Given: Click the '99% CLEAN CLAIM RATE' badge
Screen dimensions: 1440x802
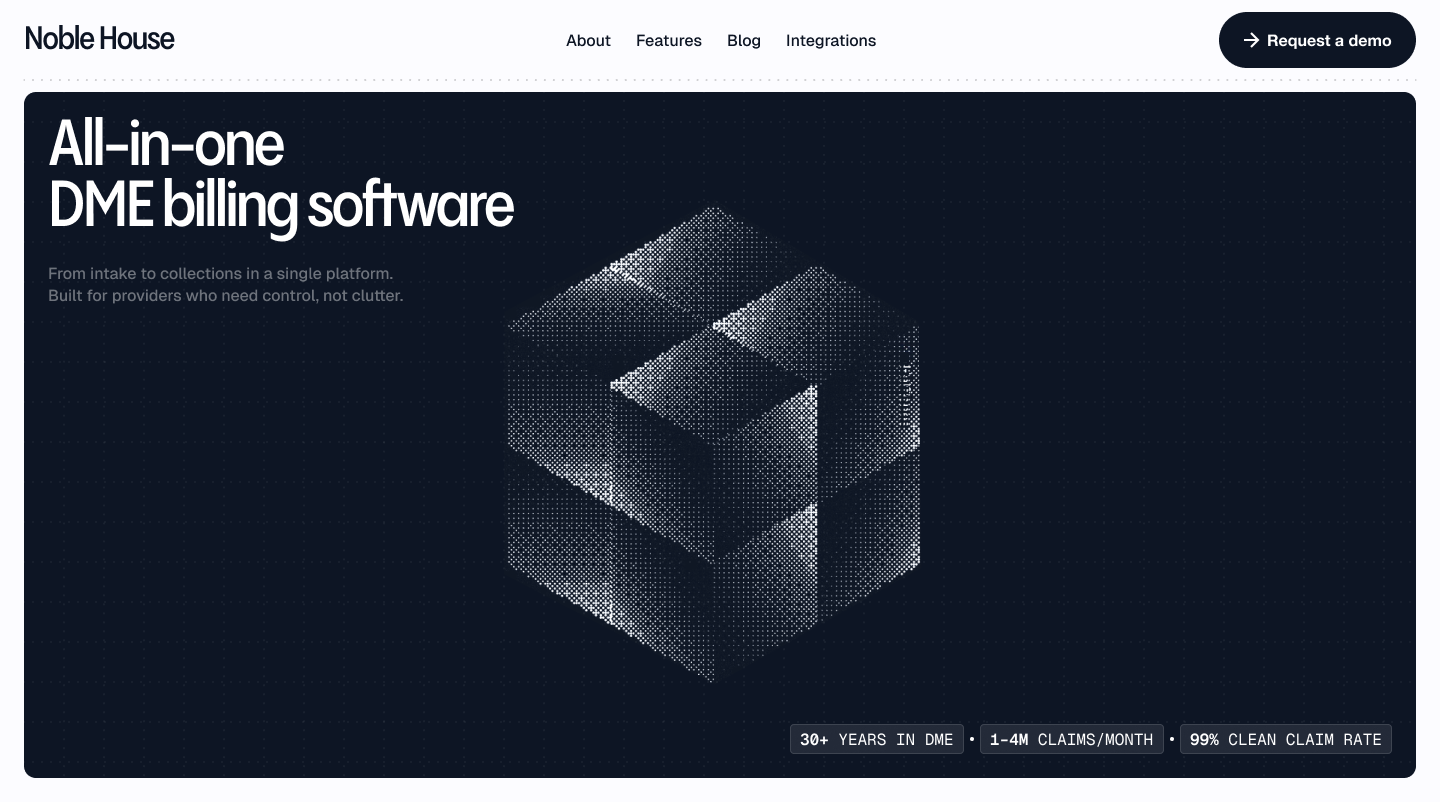Looking at the screenshot, I should click(x=1286, y=739).
